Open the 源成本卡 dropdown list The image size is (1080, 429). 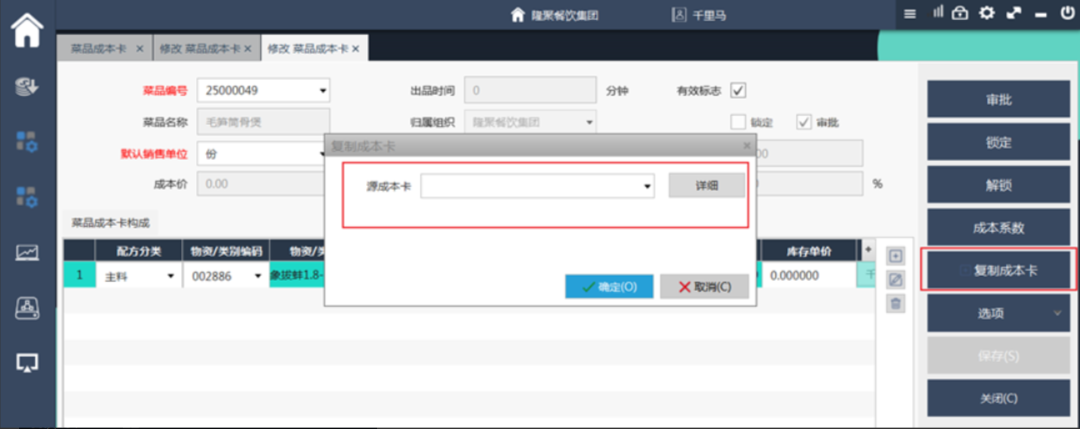click(648, 186)
